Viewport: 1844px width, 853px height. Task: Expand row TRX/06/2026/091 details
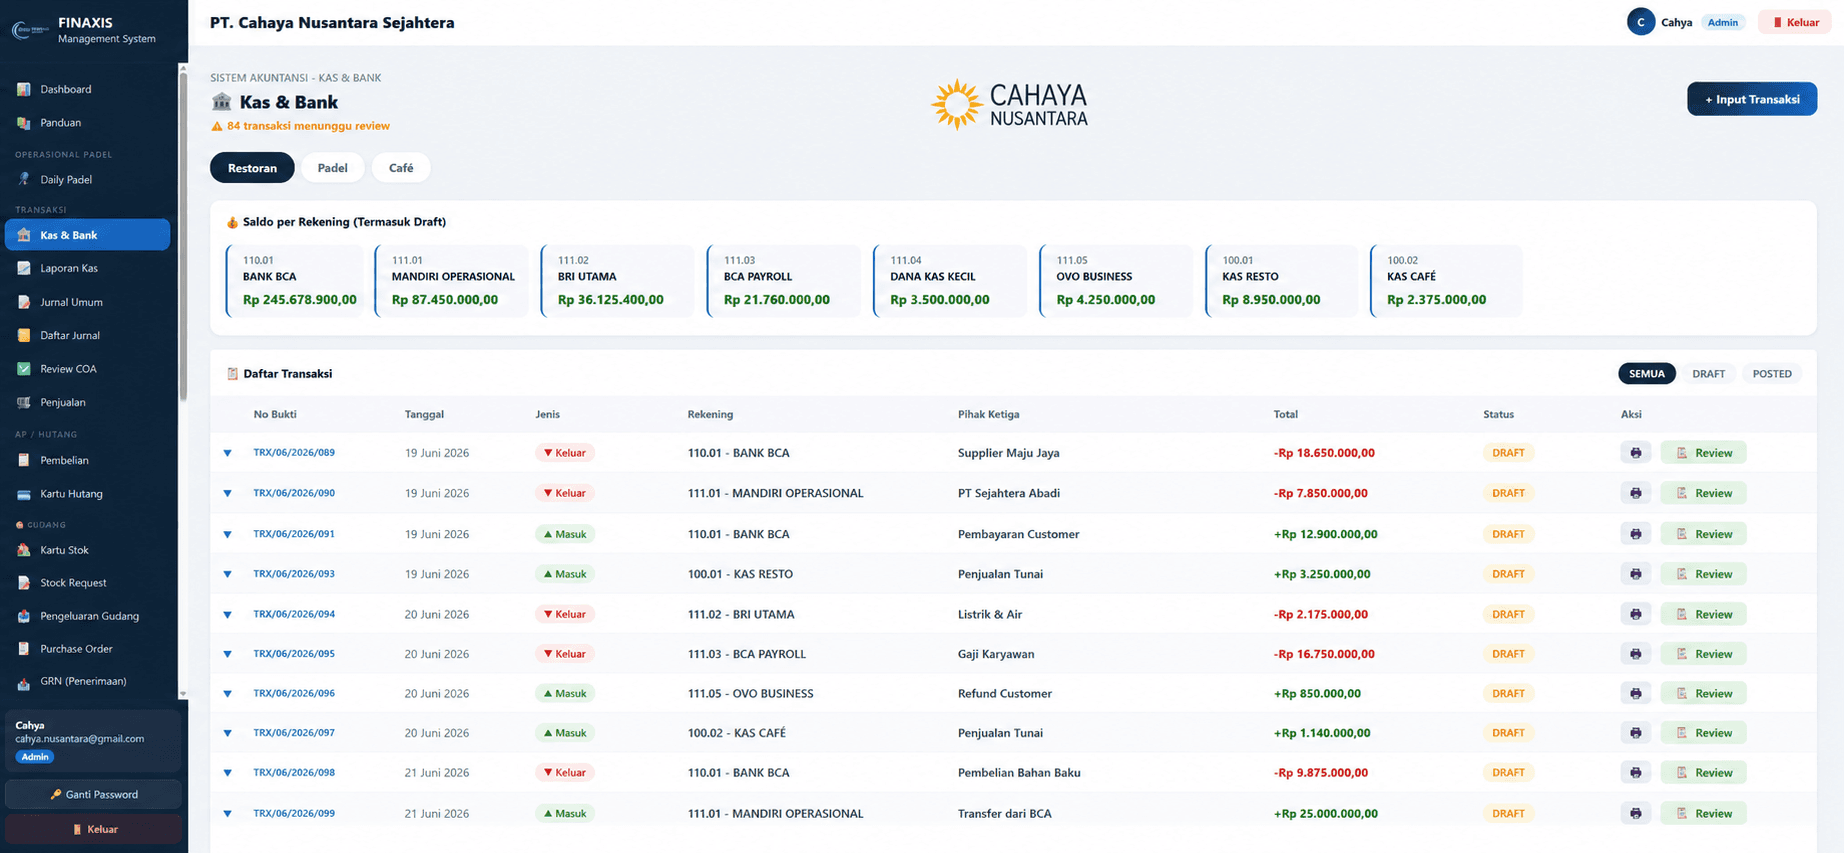[x=228, y=534]
